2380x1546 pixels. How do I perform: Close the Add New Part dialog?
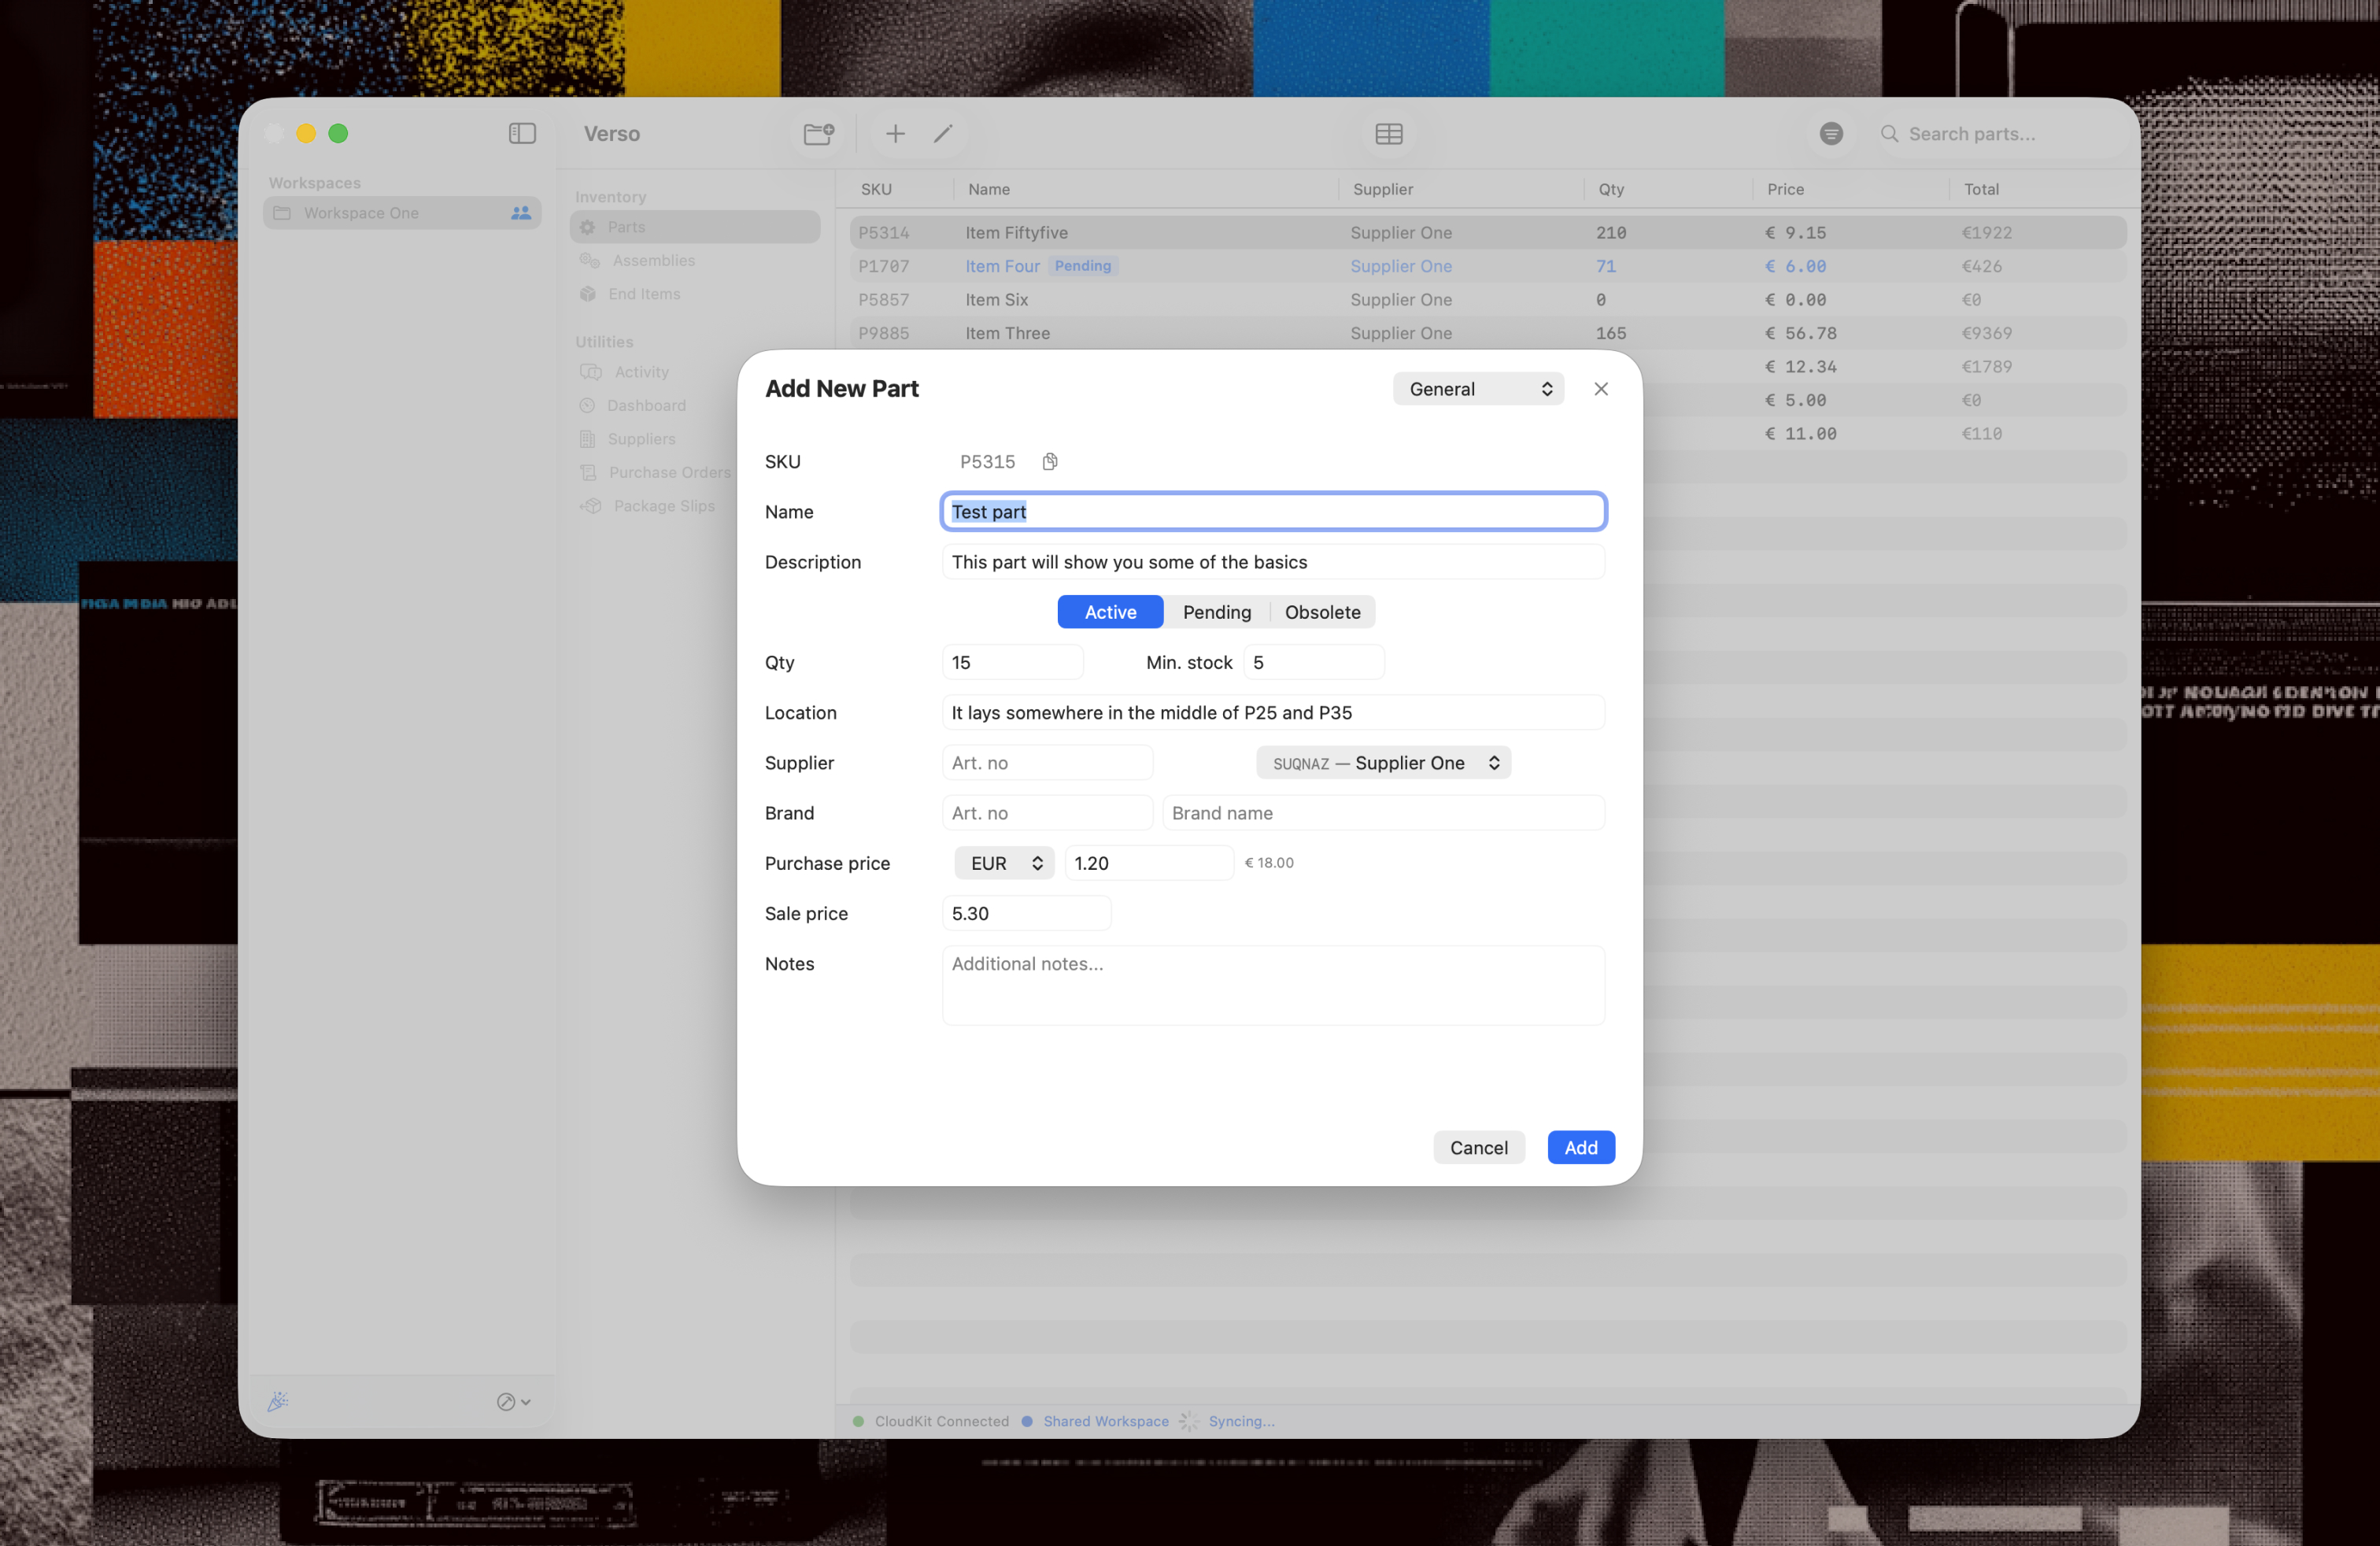pos(1600,389)
